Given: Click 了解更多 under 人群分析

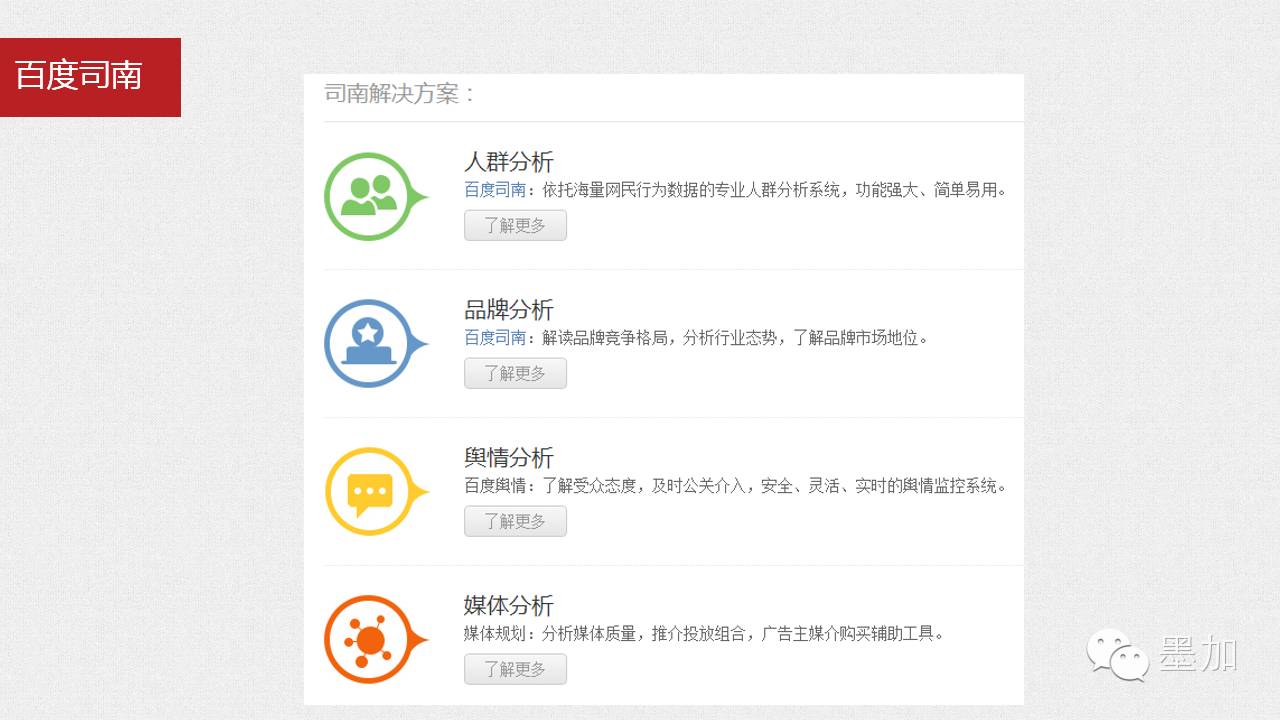Looking at the screenshot, I should coord(515,225).
